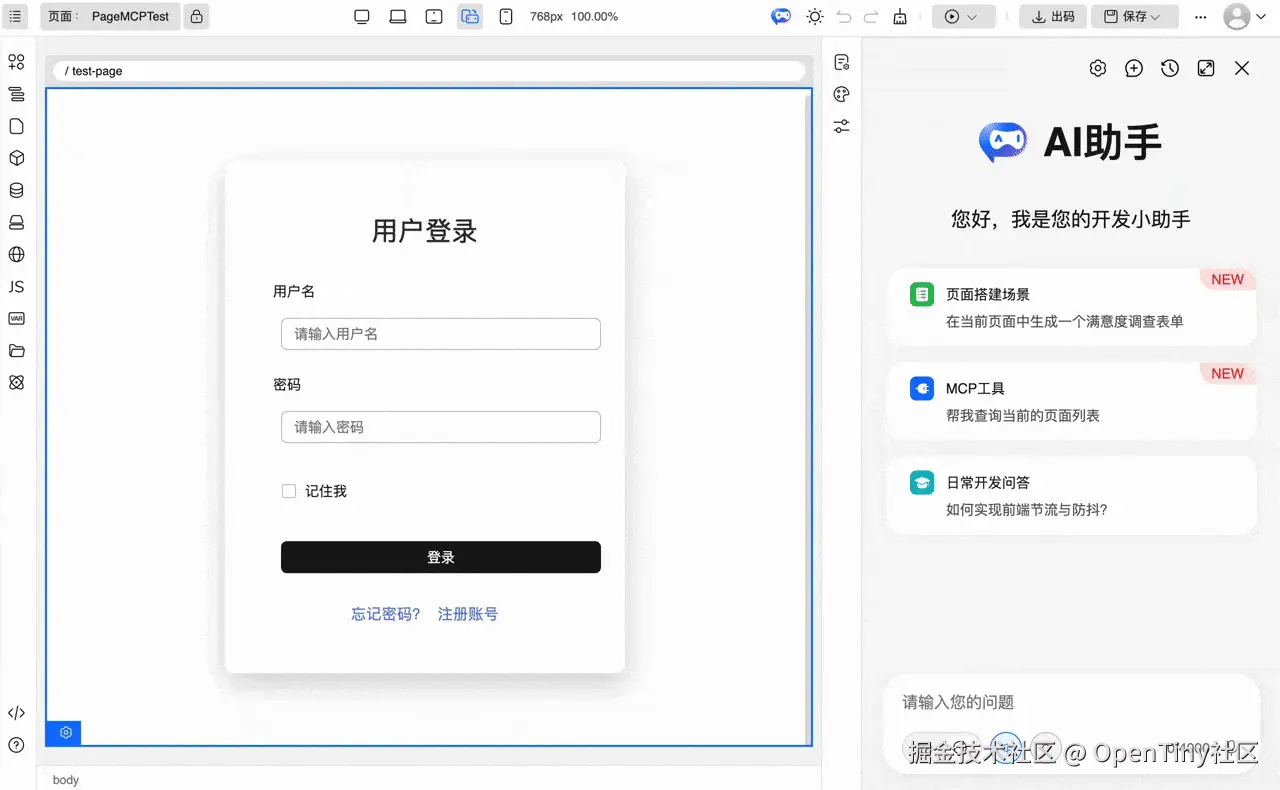The image size is (1280, 790).
Task: Open the atom-shaped icon in the left sidebar
Action: (16, 382)
